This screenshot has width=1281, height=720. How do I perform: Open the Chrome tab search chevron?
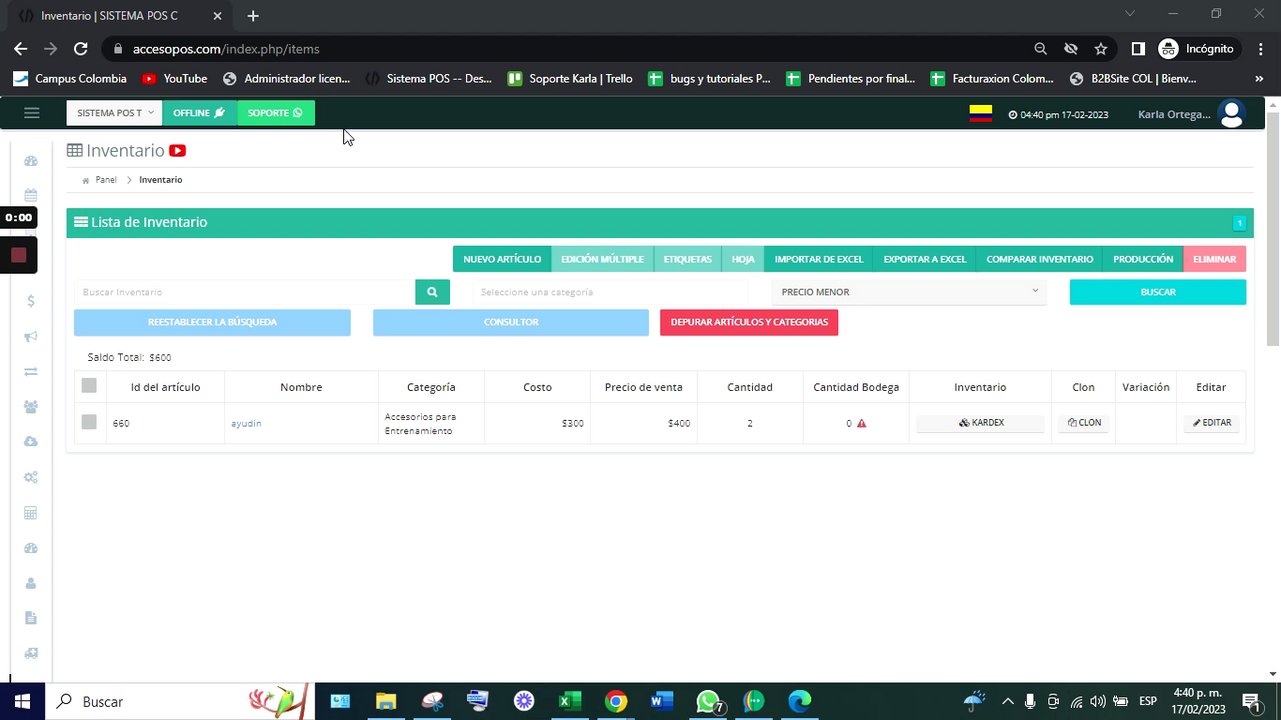point(1130,14)
